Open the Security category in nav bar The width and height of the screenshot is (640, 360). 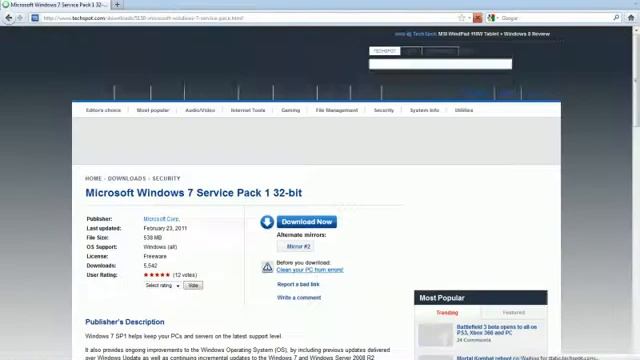tap(384, 110)
